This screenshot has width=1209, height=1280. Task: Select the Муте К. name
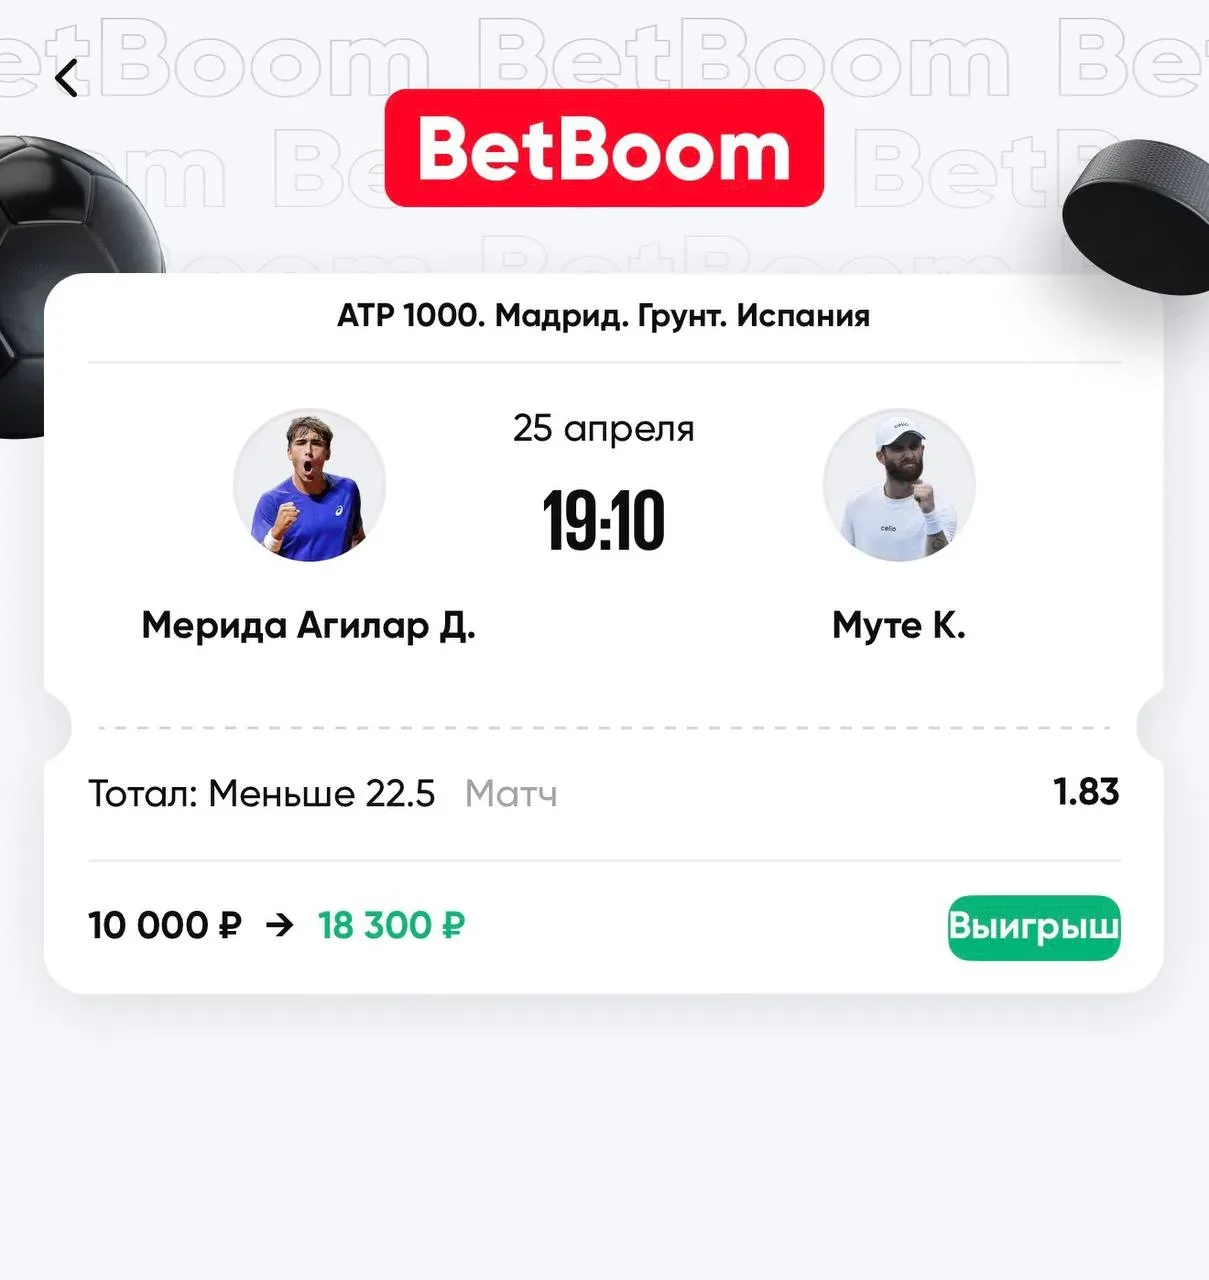pos(899,625)
